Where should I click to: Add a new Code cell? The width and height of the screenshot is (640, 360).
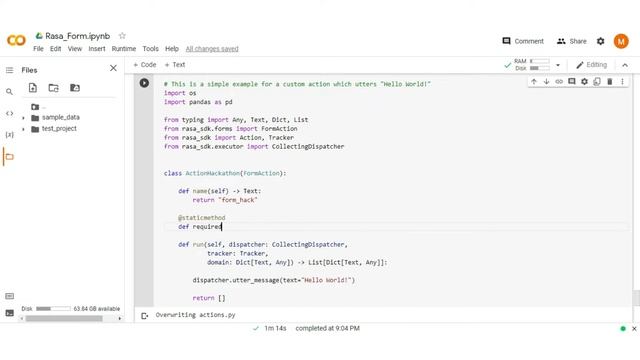pyautogui.click(x=144, y=64)
